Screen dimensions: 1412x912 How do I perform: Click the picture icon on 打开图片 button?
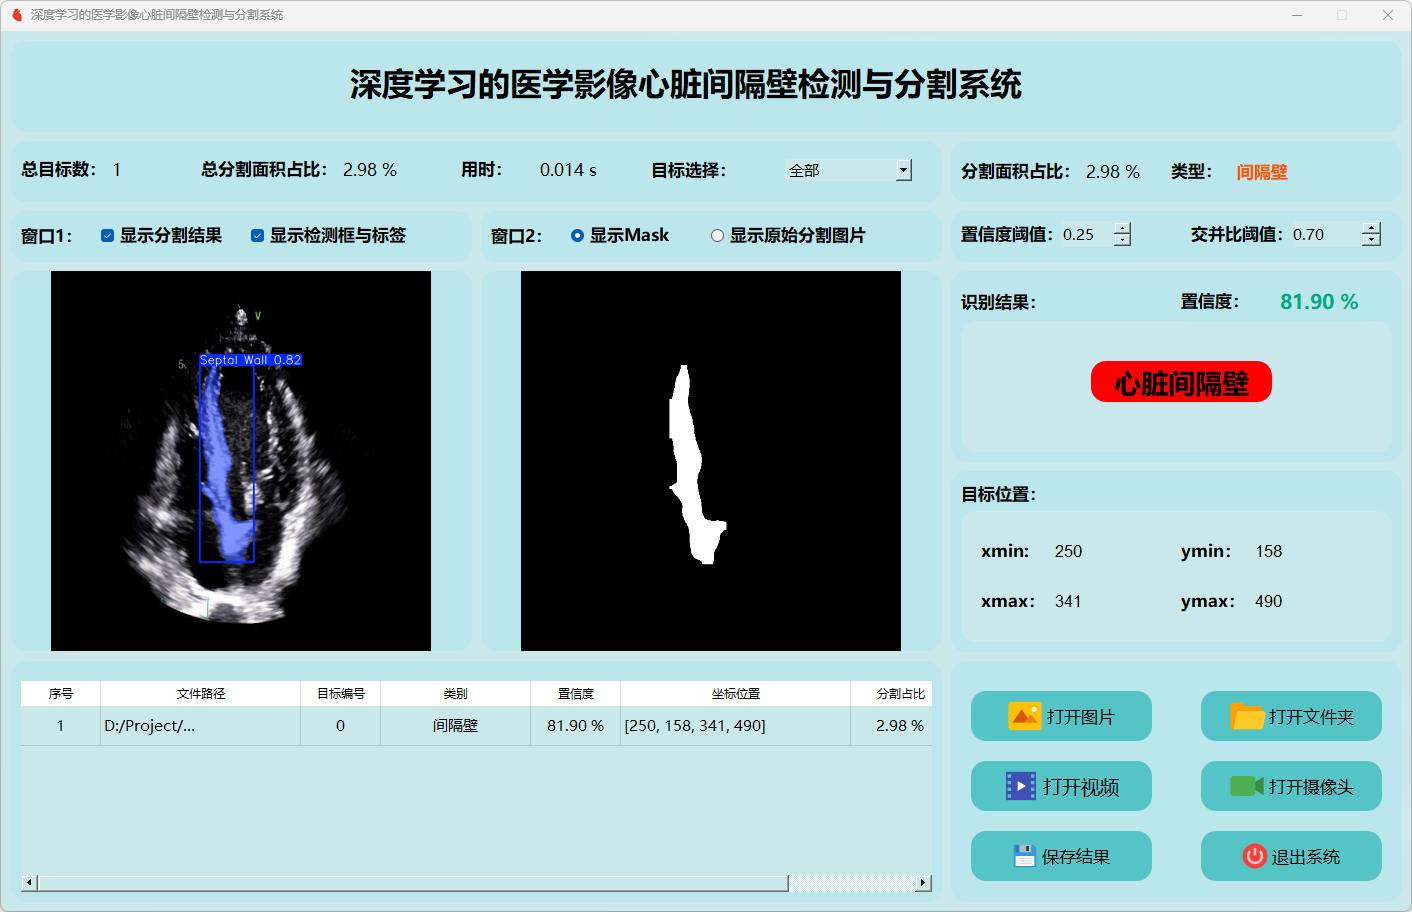pos(1024,716)
